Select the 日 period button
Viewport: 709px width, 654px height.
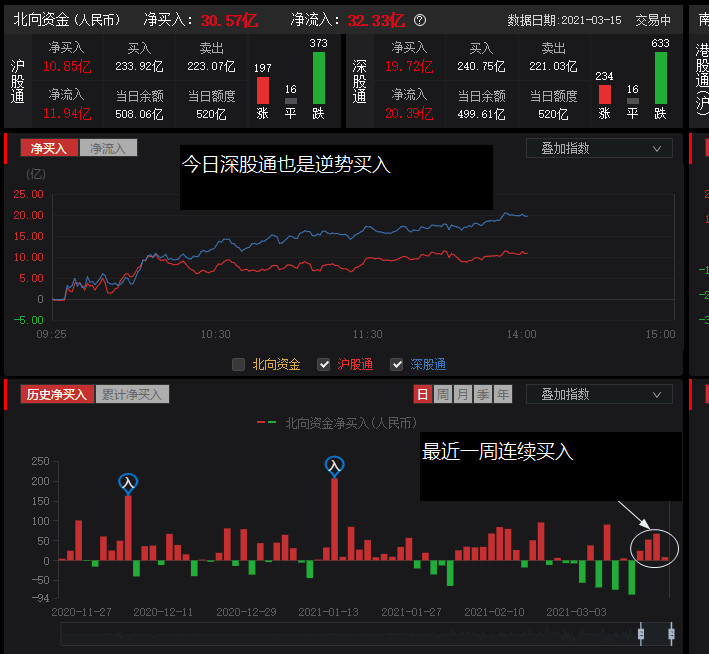[x=422, y=394]
